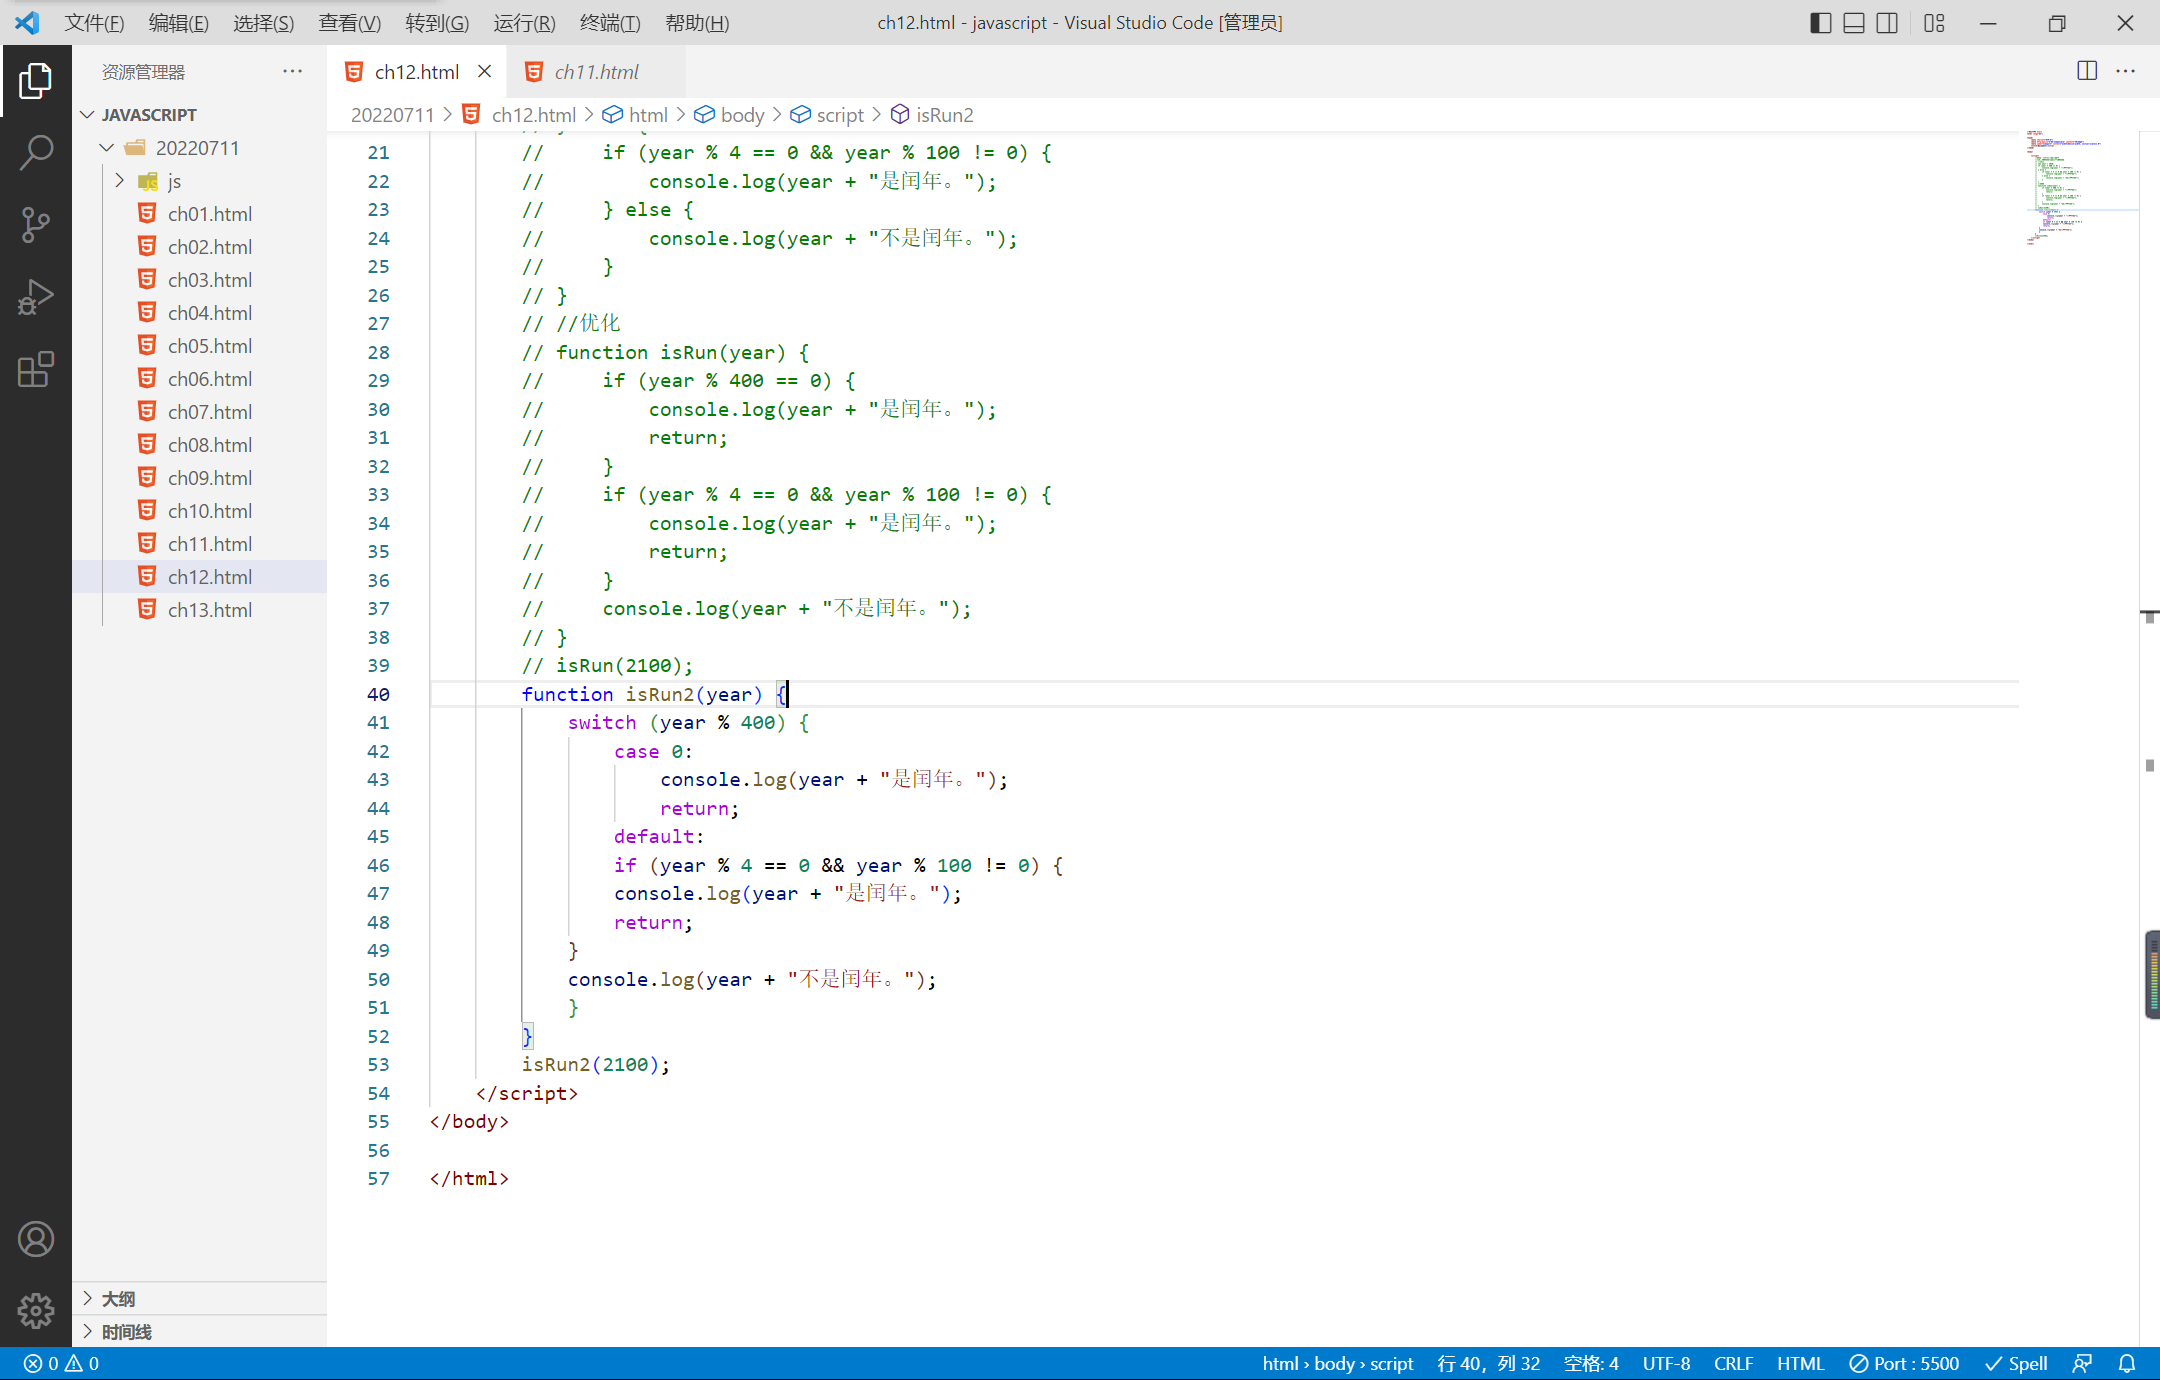Screen dimensions: 2160x1380
Task: Click the UTF-8 encoding selector
Action: pyautogui.click(x=1666, y=1363)
